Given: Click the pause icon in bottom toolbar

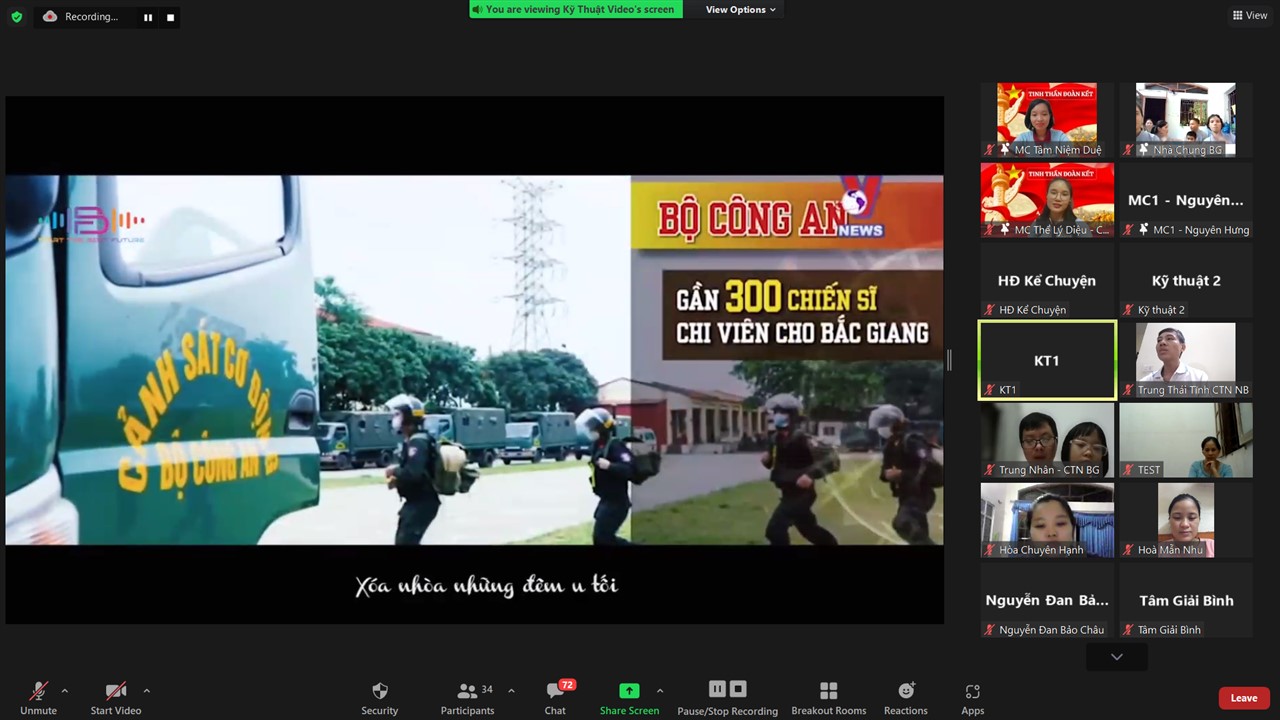Looking at the screenshot, I should (717, 689).
